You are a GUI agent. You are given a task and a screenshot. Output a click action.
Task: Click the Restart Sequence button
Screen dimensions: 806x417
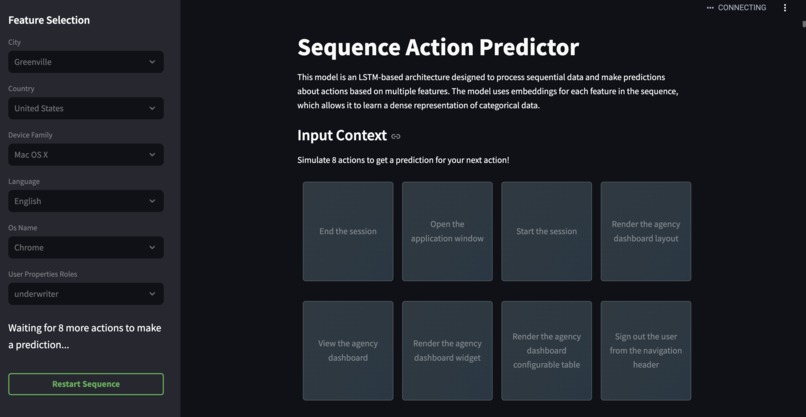click(86, 384)
